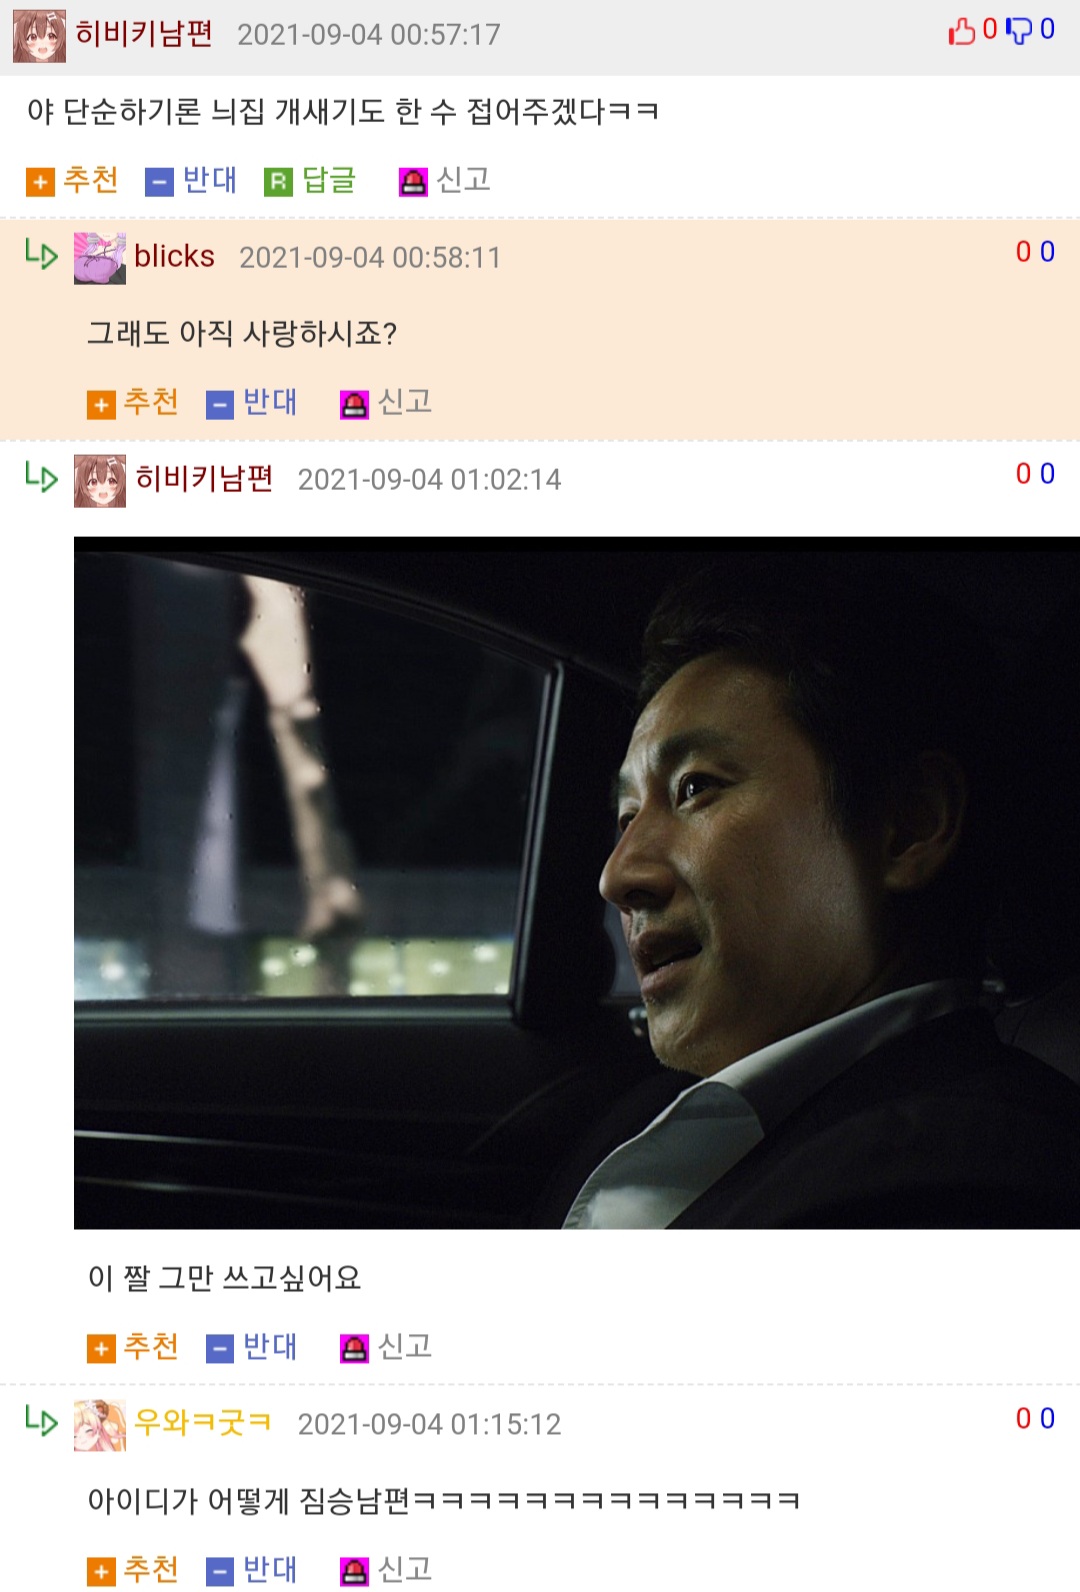Click 신고 siren icon on first comment
1080x1592 pixels.
tap(413, 182)
